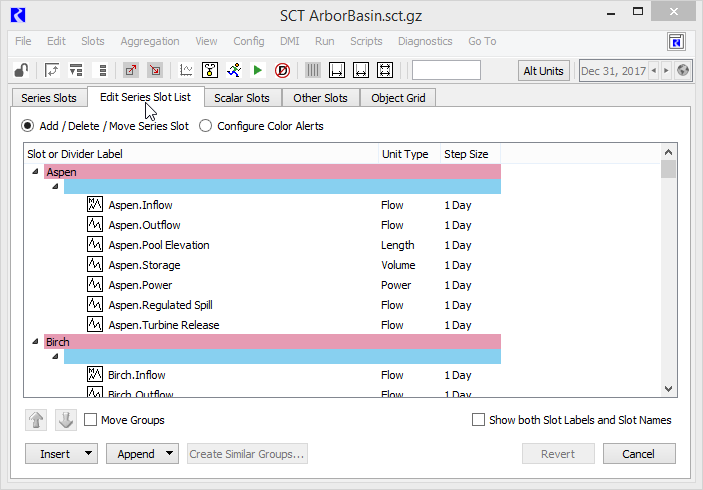Click the Alt Units button
Image resolution: width=703 pixels, height=490 pixels.
[x=544, y=70]
